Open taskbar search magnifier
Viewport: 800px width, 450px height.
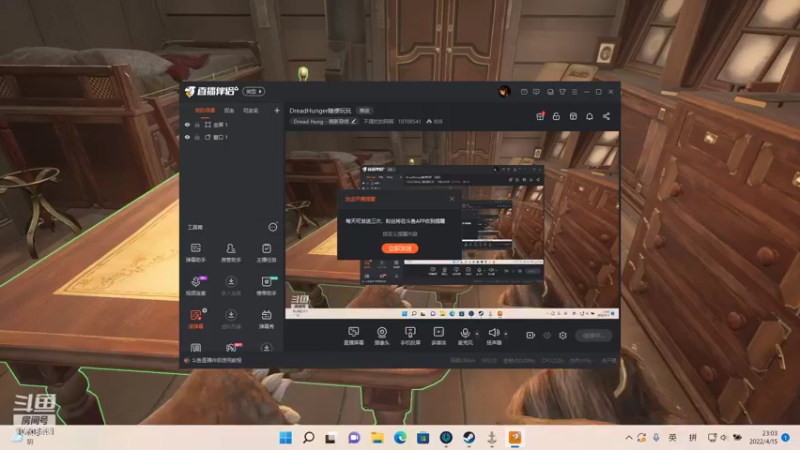click(x=308, y=438)
